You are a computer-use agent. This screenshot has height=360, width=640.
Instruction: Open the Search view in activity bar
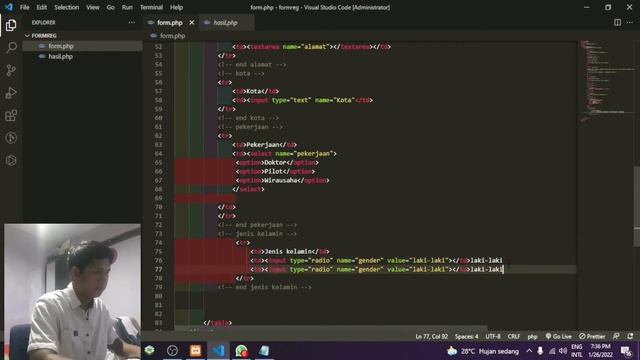coord(11,48)
